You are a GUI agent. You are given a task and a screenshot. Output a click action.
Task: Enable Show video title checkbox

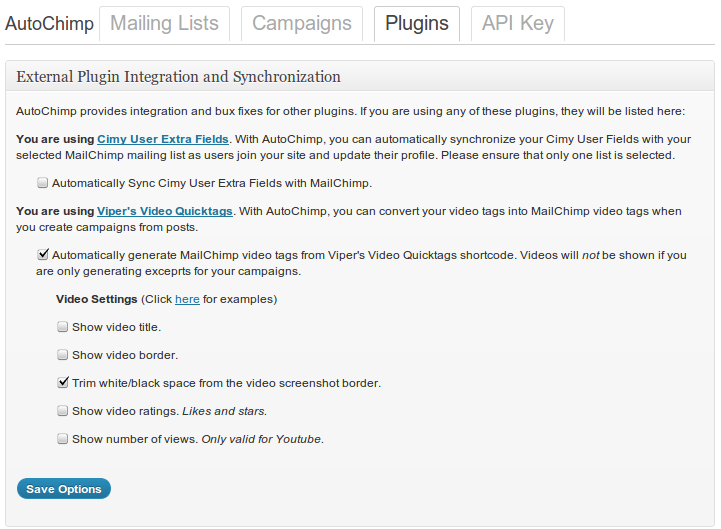62,327
